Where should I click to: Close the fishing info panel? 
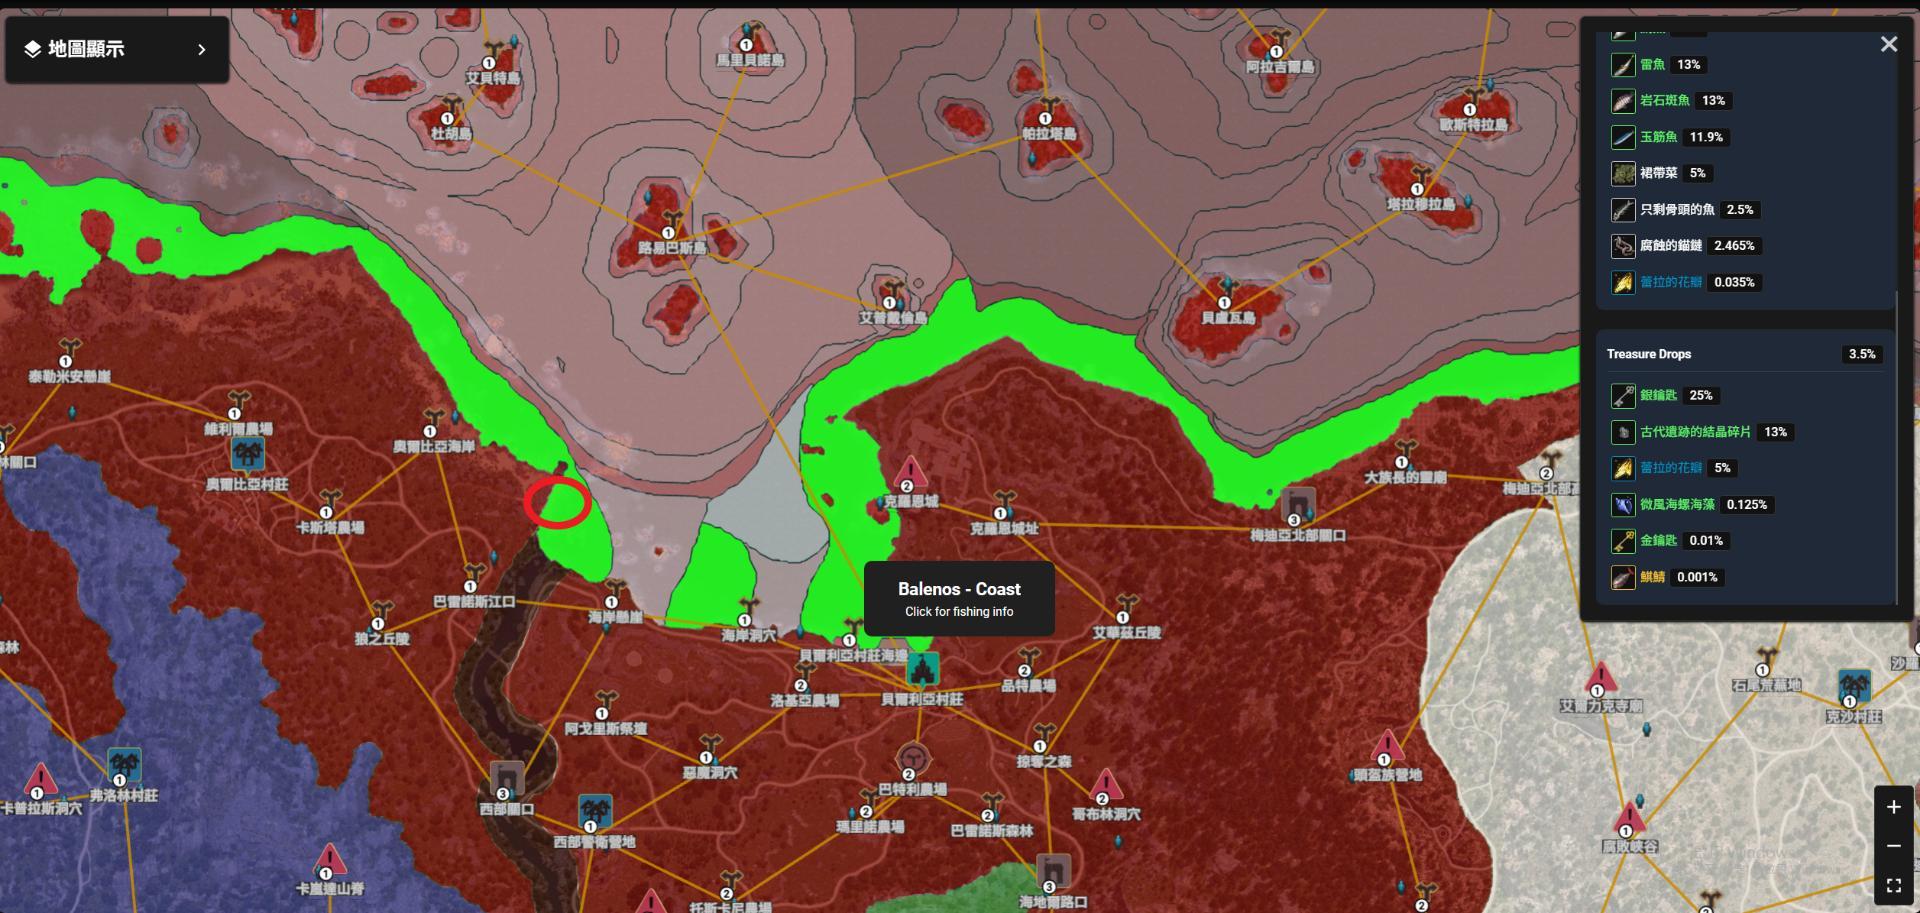[1888, 44]
